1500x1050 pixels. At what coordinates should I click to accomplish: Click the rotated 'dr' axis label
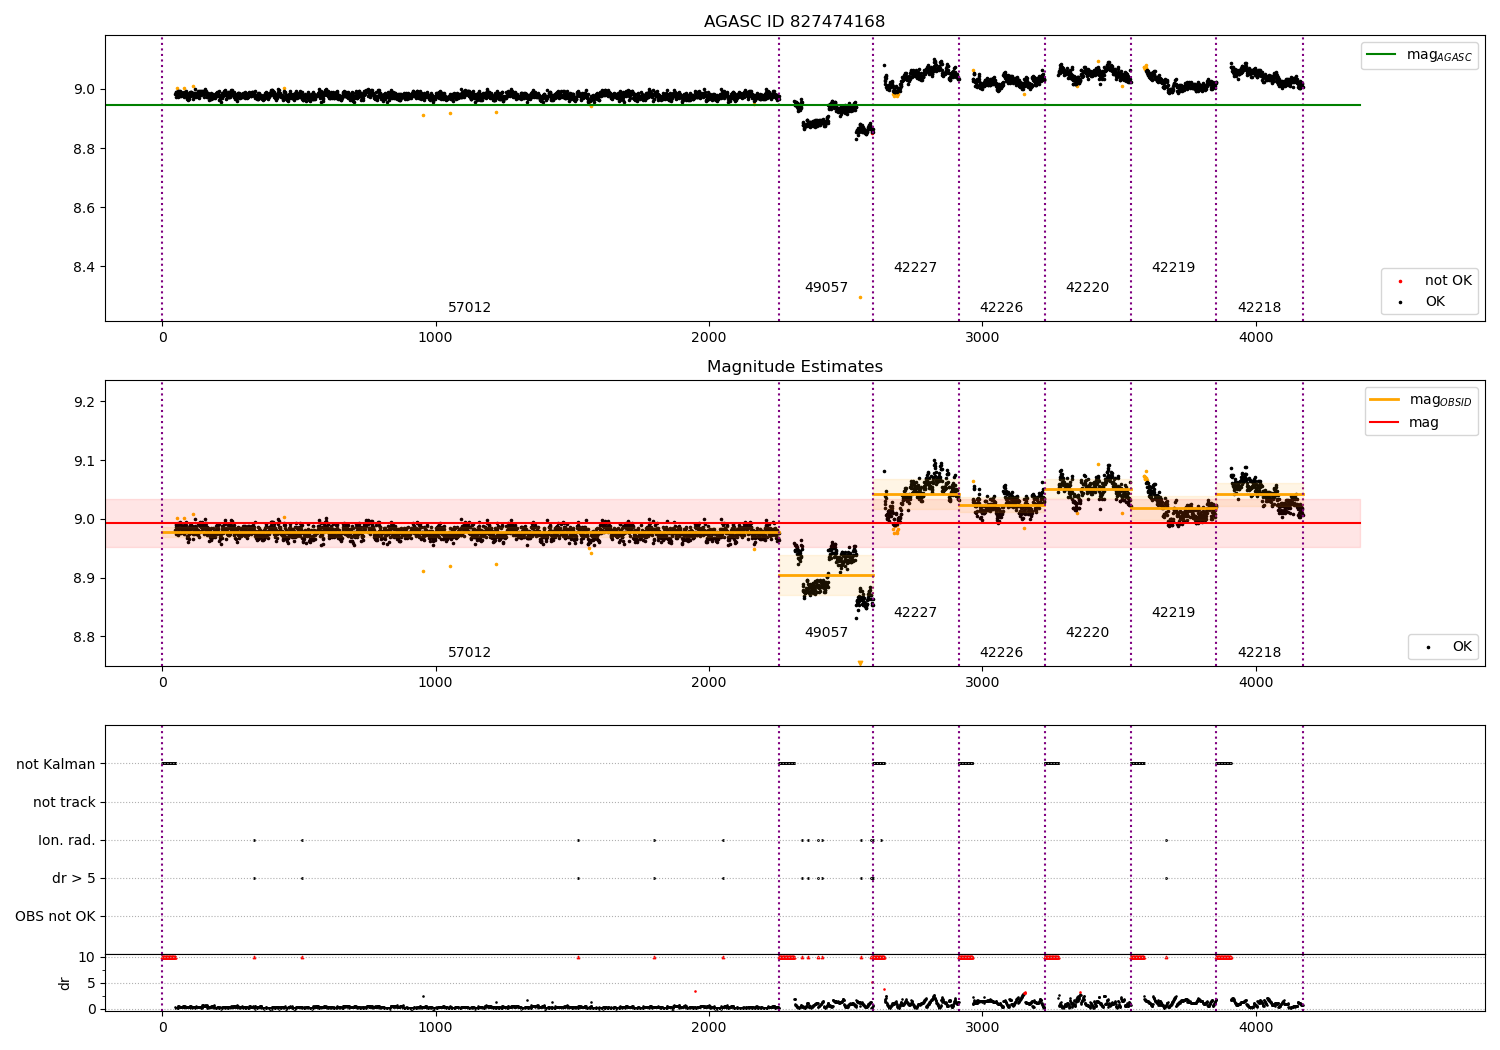pyautogui.click(x=65, y=983)
